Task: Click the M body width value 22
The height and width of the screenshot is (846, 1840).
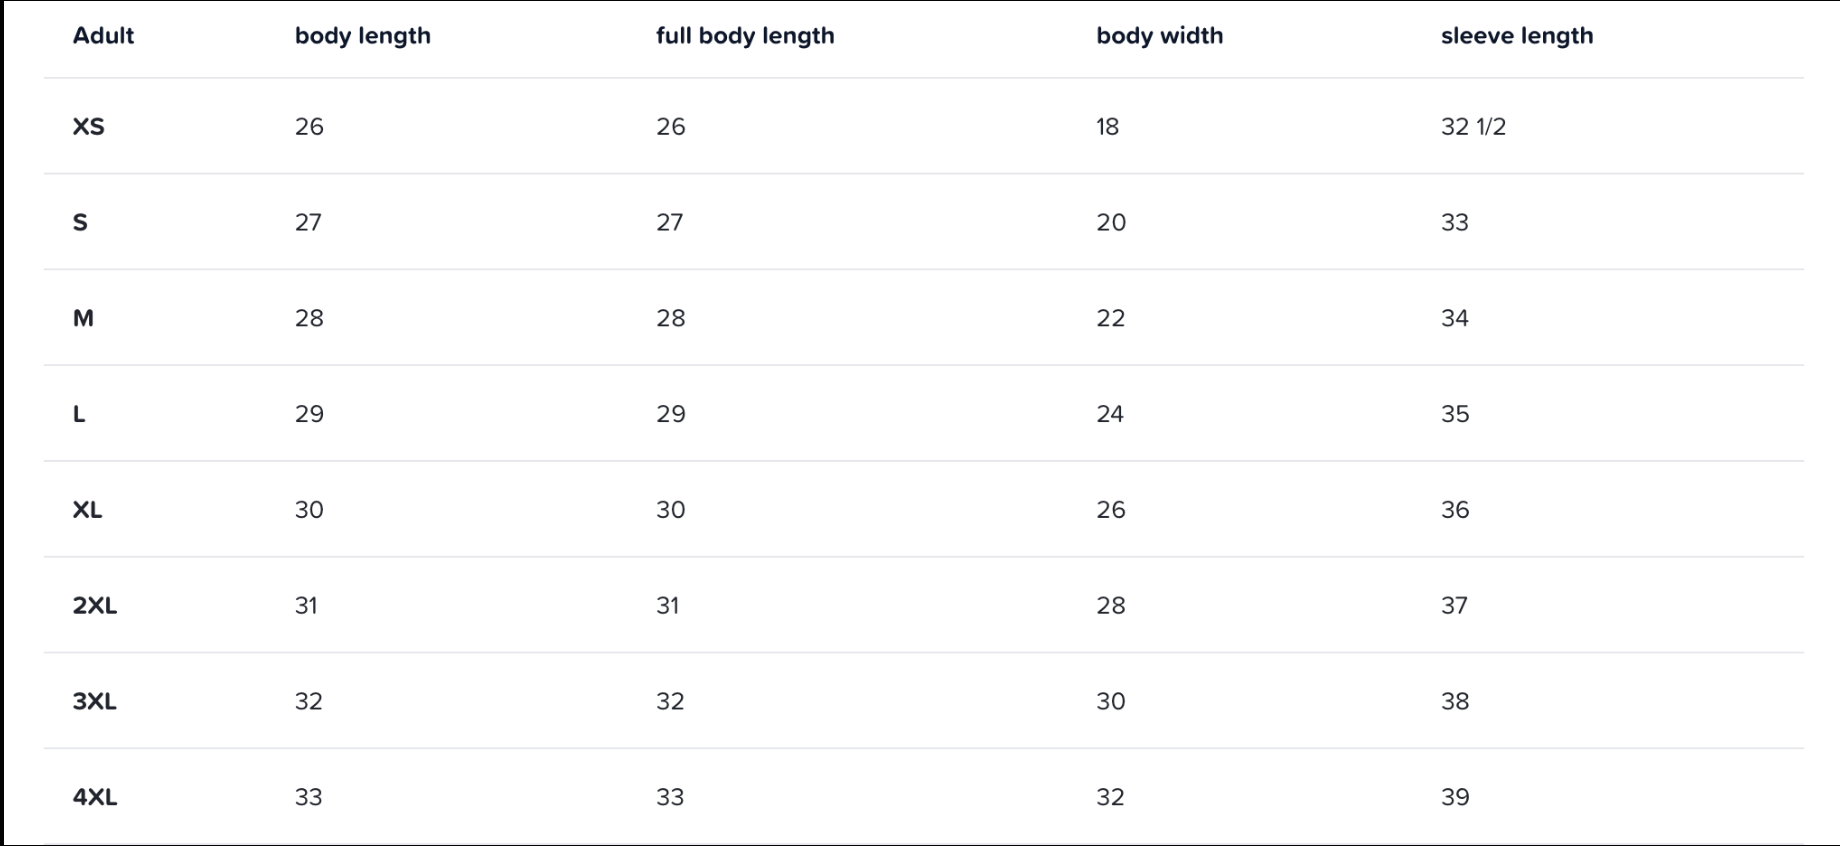Action: tap(1110, 318)
